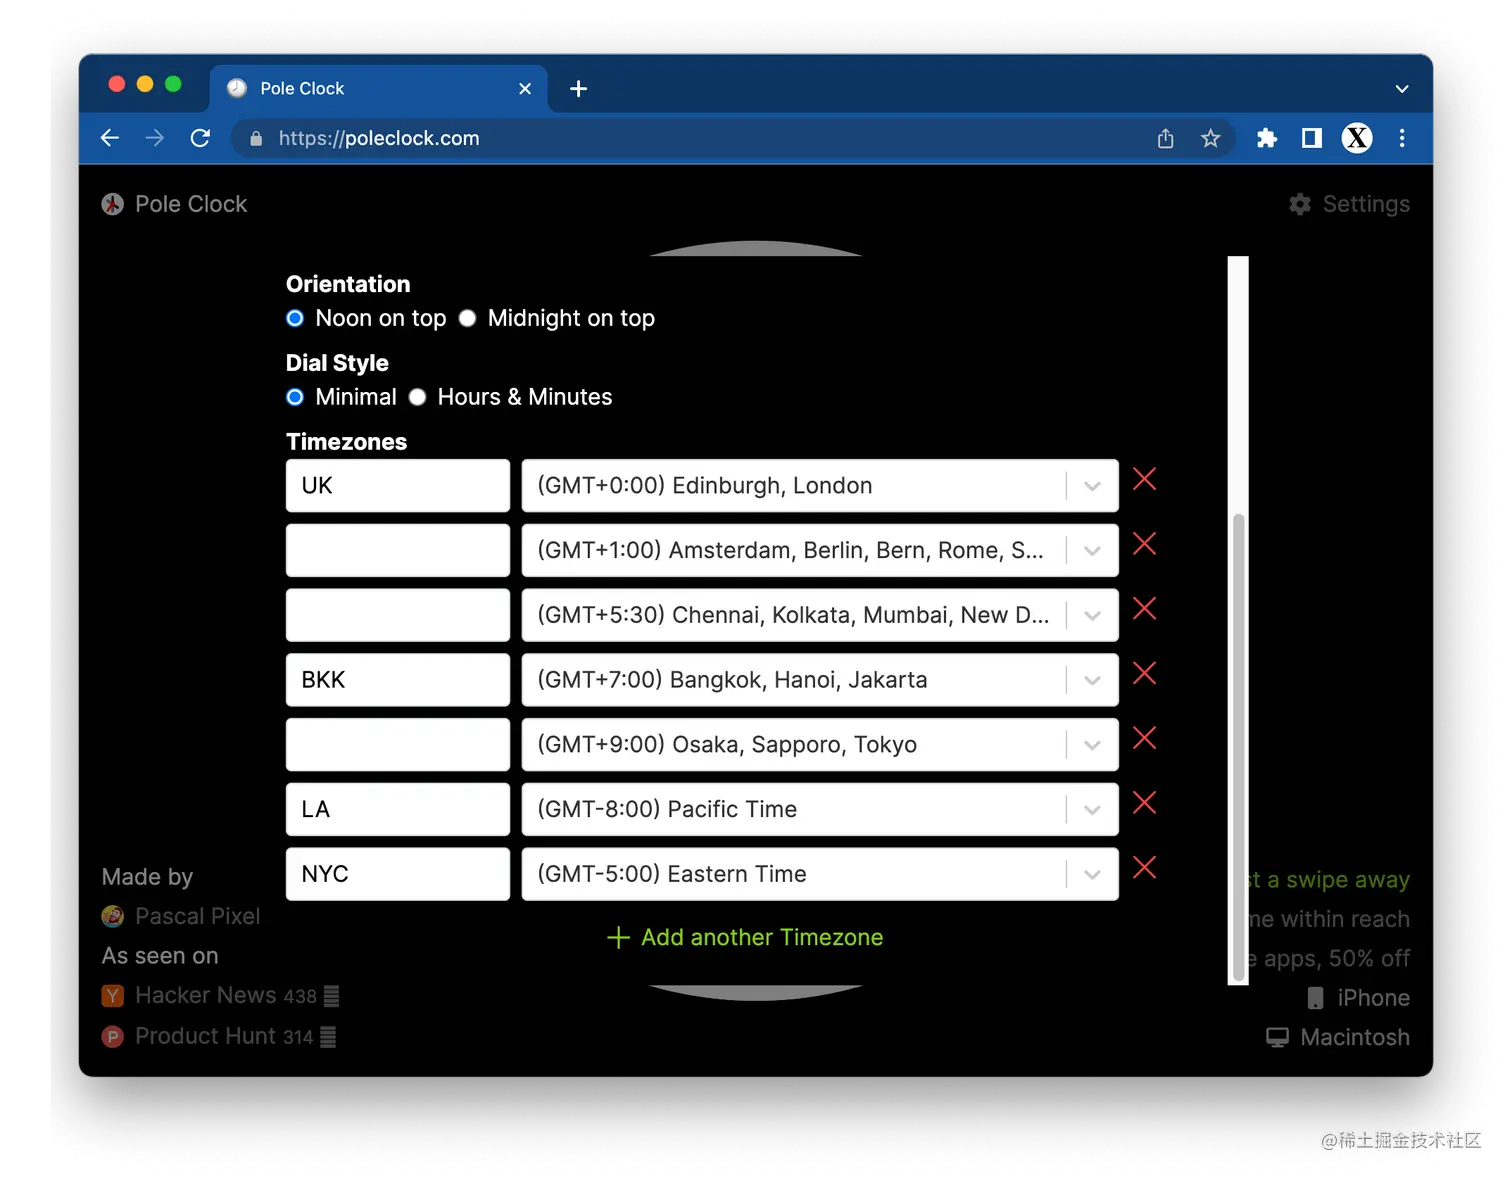This screenshot has height=1181, width=1512.
Task: Go forward in browser history
Action: pos(155,138)
